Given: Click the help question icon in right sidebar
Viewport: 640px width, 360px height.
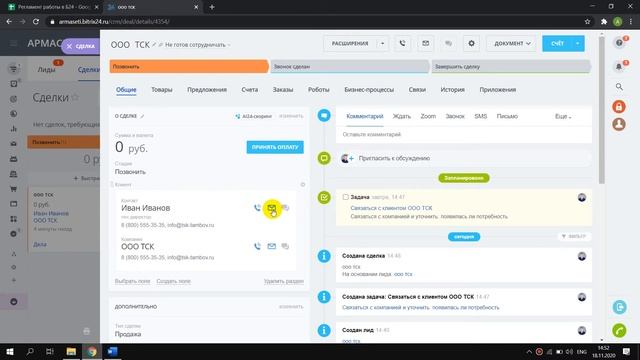Looking at the screenshot, I should pos(619,43).
